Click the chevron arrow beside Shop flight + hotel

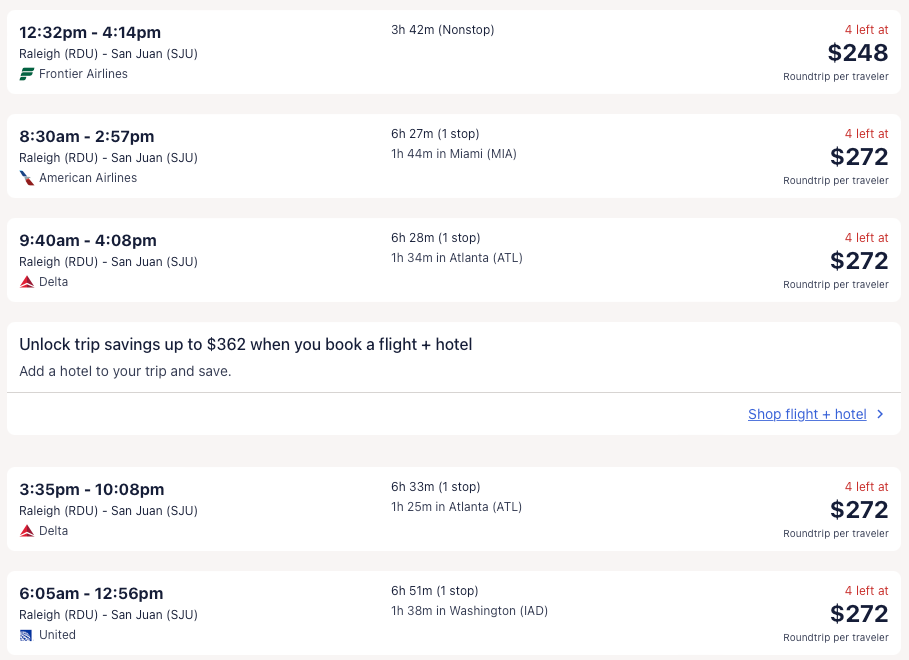click(880, 414)
